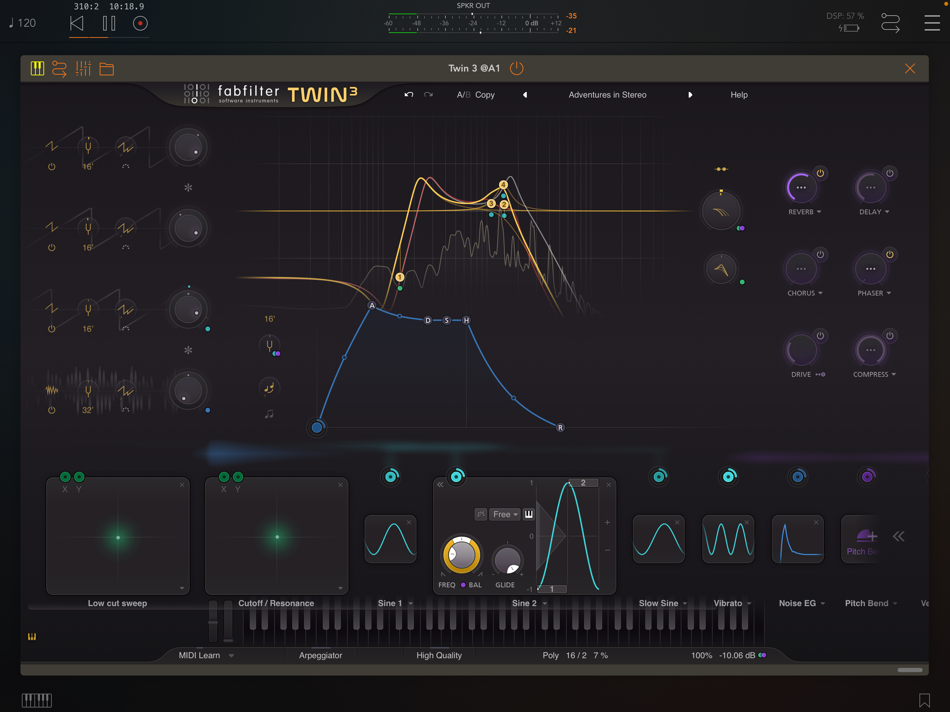Open the Free sync mode dropdown in Sine 2
This screenshot has width=950, height=712.
[x=505, y=513]
